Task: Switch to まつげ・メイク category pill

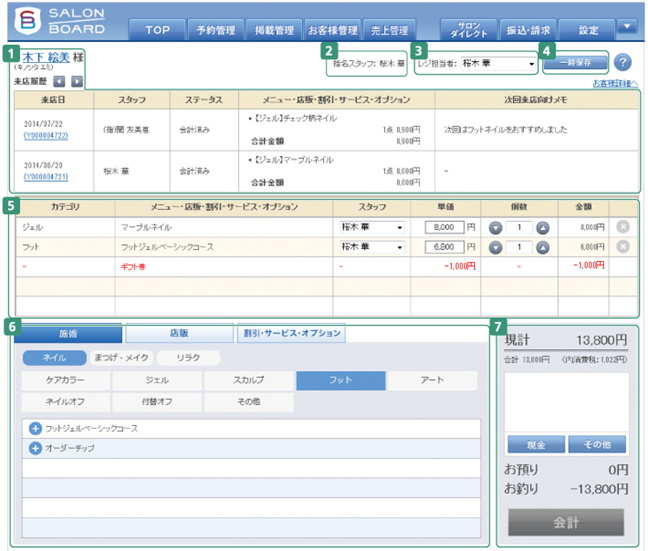Action: tap(120, 357)
